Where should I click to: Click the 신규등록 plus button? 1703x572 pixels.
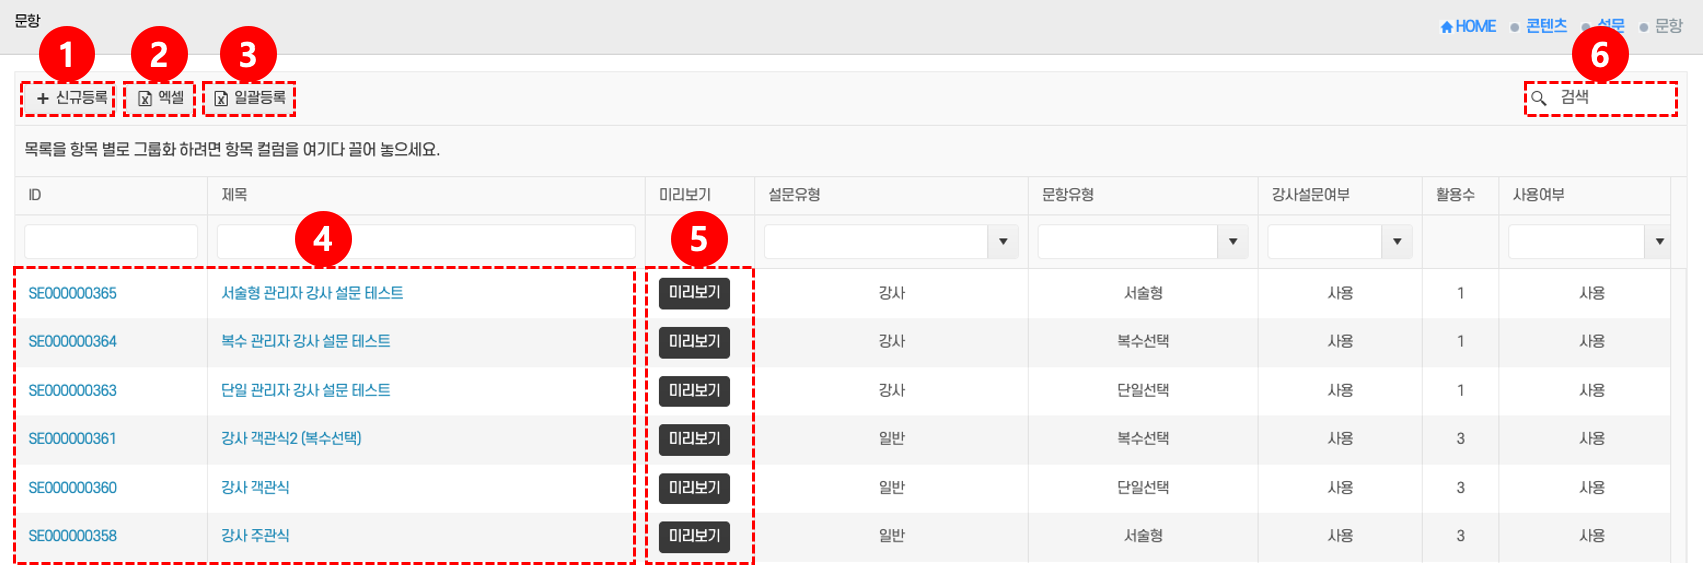[70, 98]
